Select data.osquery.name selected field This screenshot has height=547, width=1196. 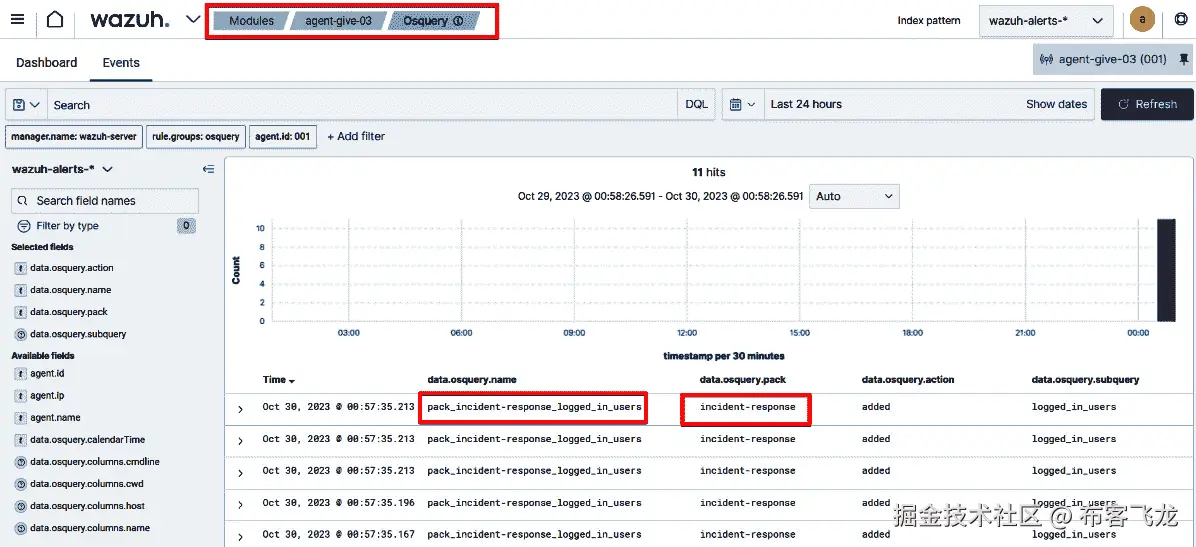click(70, 290)
